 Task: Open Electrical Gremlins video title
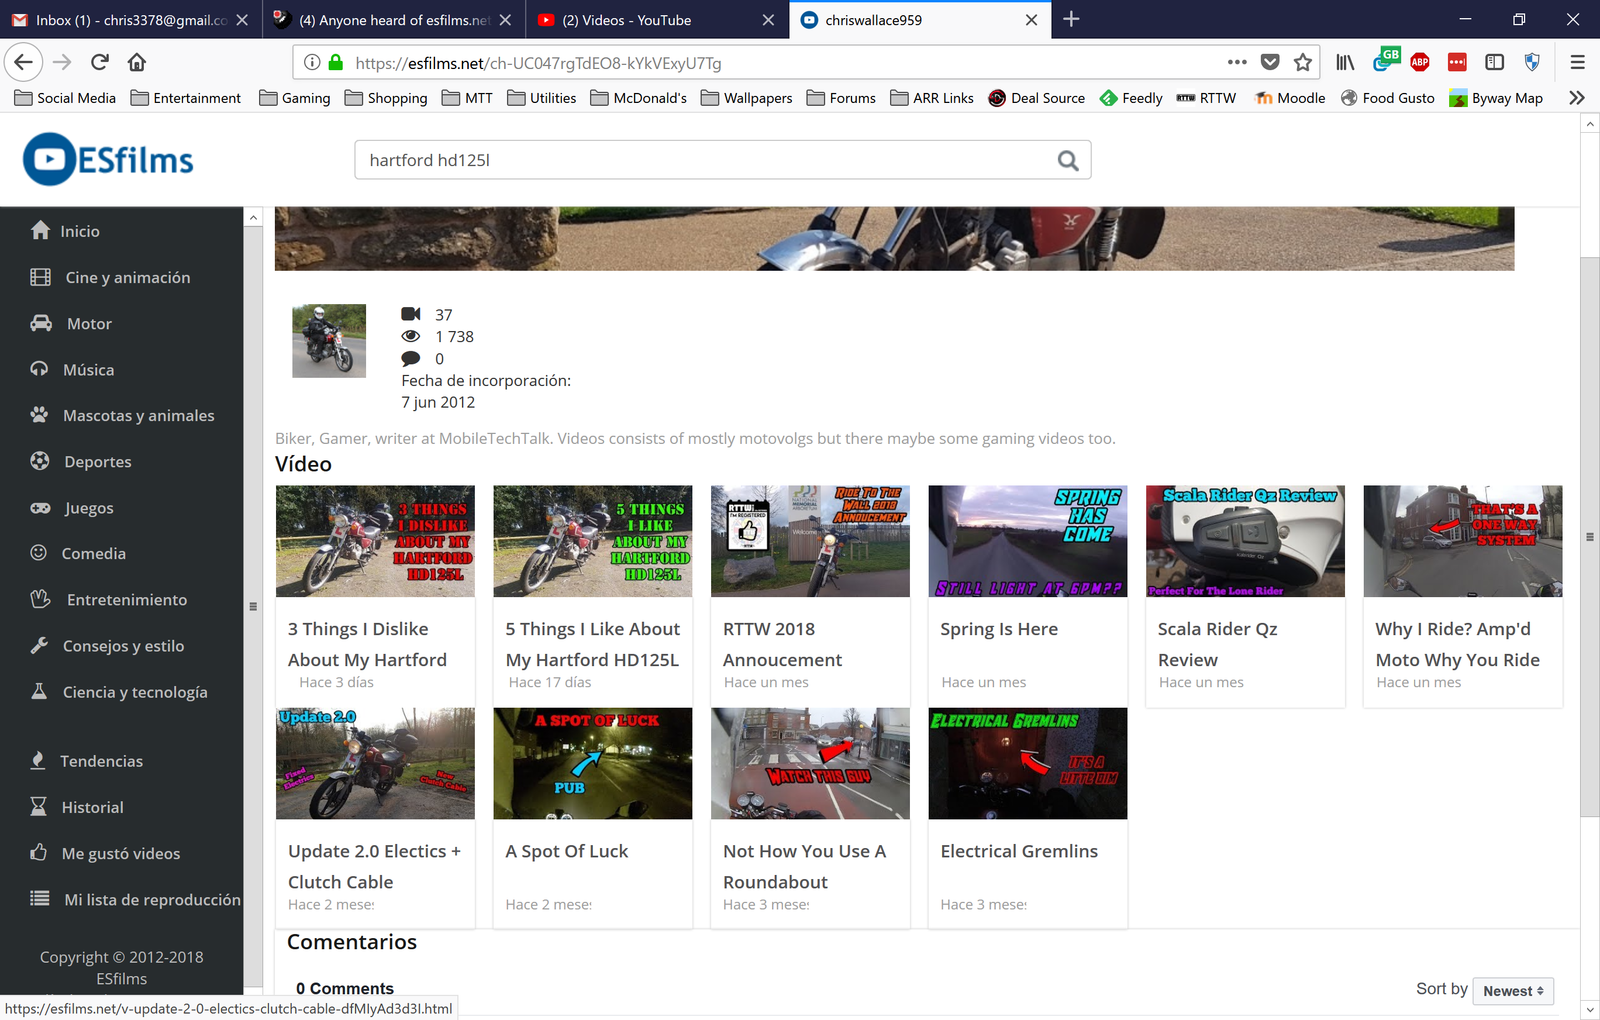1019,851
